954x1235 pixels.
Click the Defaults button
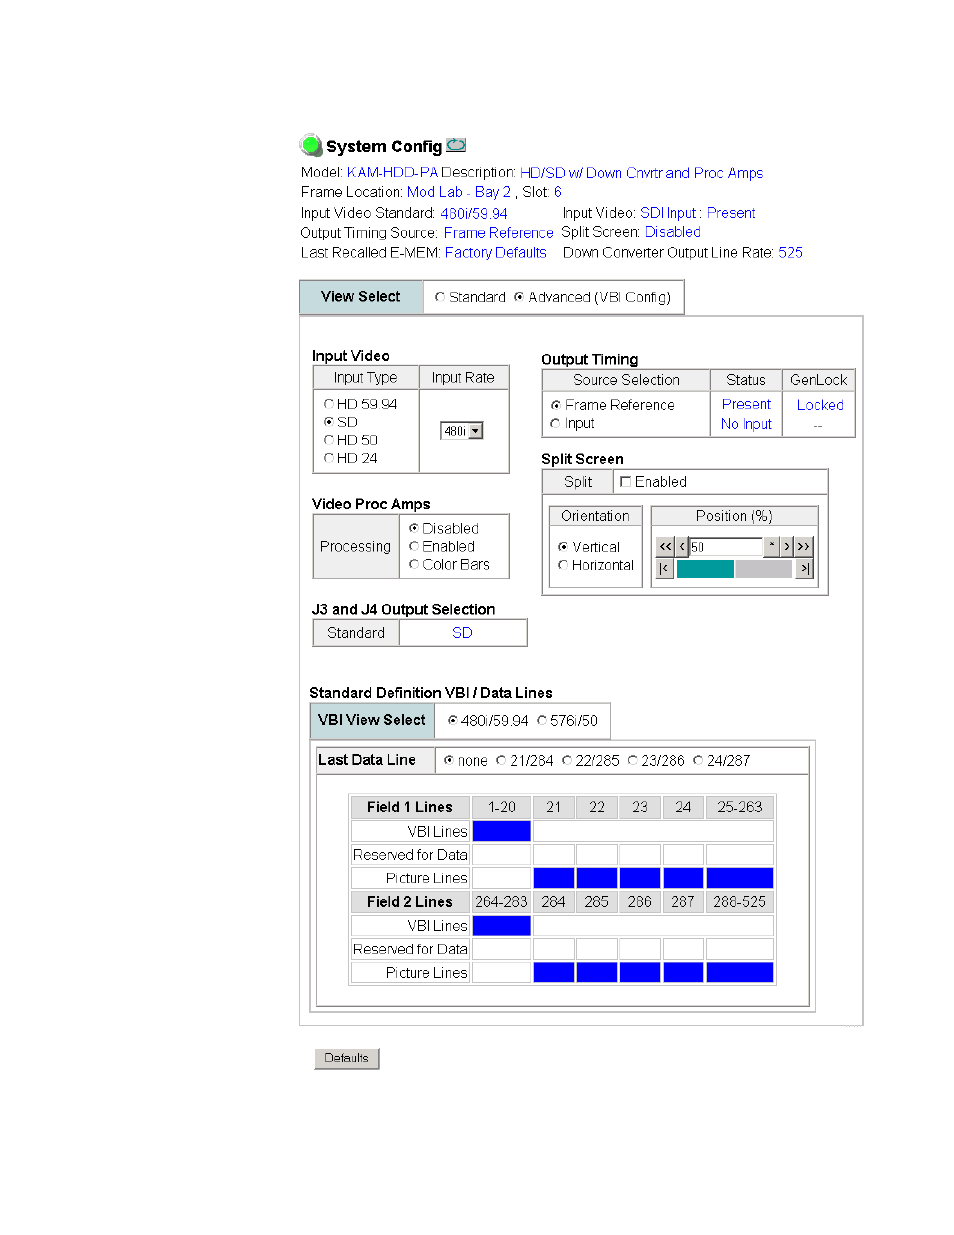346,1058
